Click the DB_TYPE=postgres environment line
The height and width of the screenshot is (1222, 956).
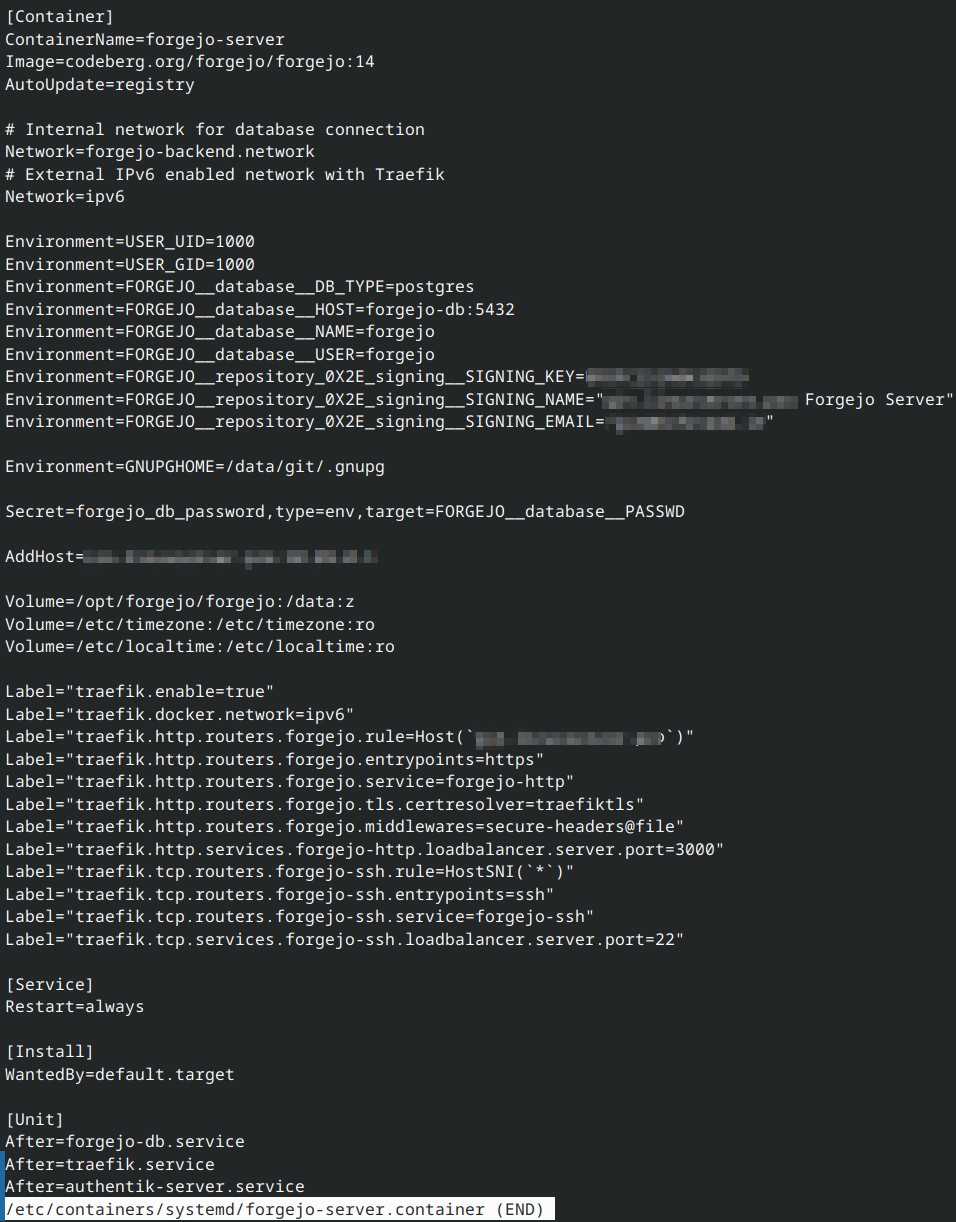tap(240, 287)
